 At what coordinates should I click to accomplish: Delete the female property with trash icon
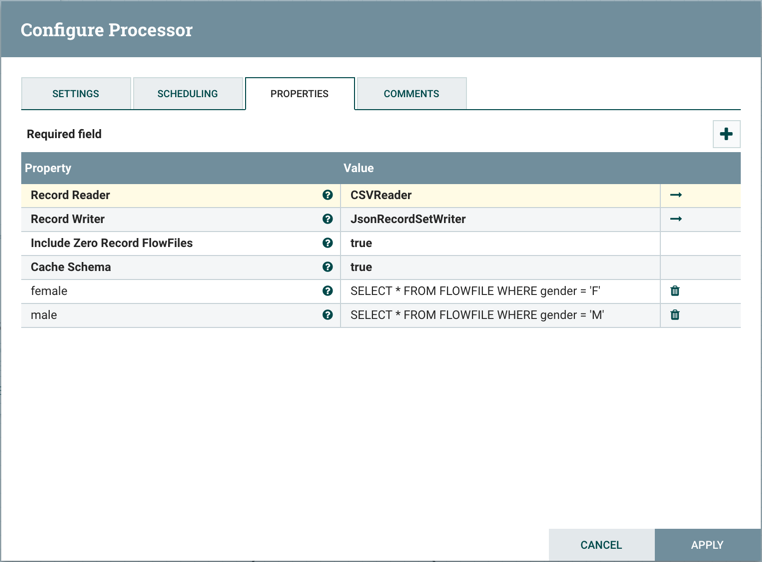pos(675,291)
